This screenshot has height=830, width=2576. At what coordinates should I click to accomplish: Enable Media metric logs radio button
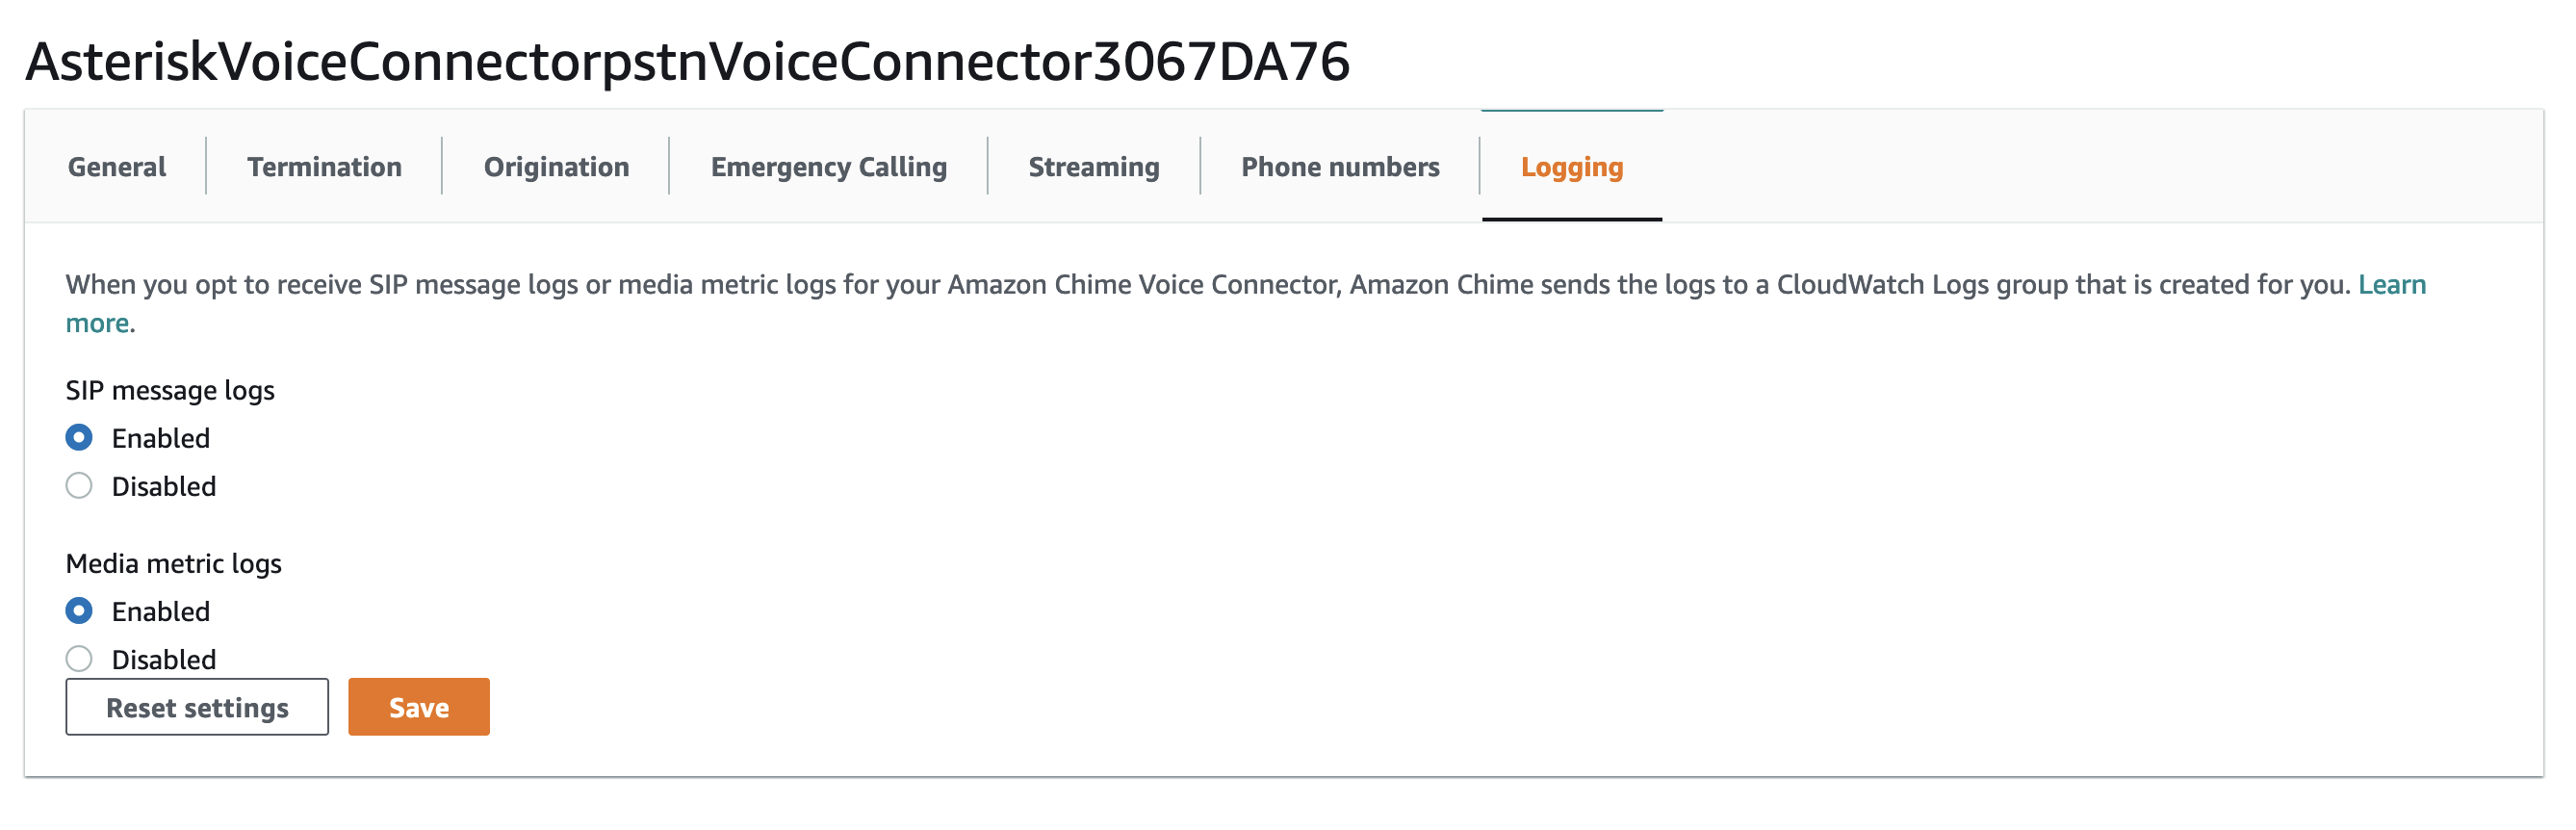pyautogui.click(x=79, y=611)
